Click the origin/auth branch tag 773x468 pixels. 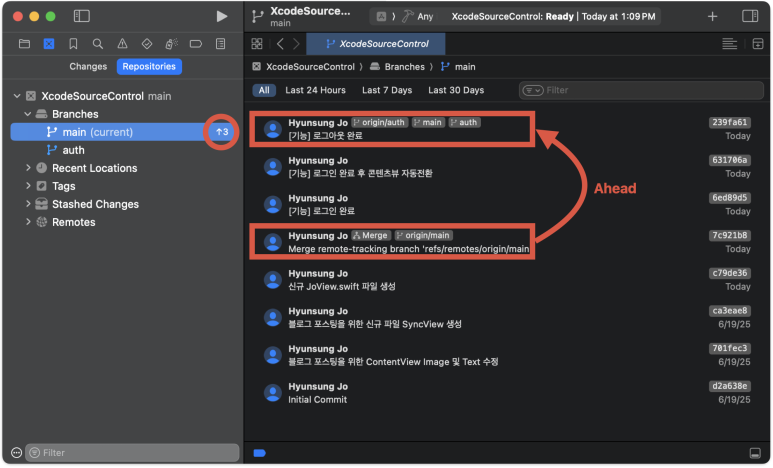pos(380,122)
